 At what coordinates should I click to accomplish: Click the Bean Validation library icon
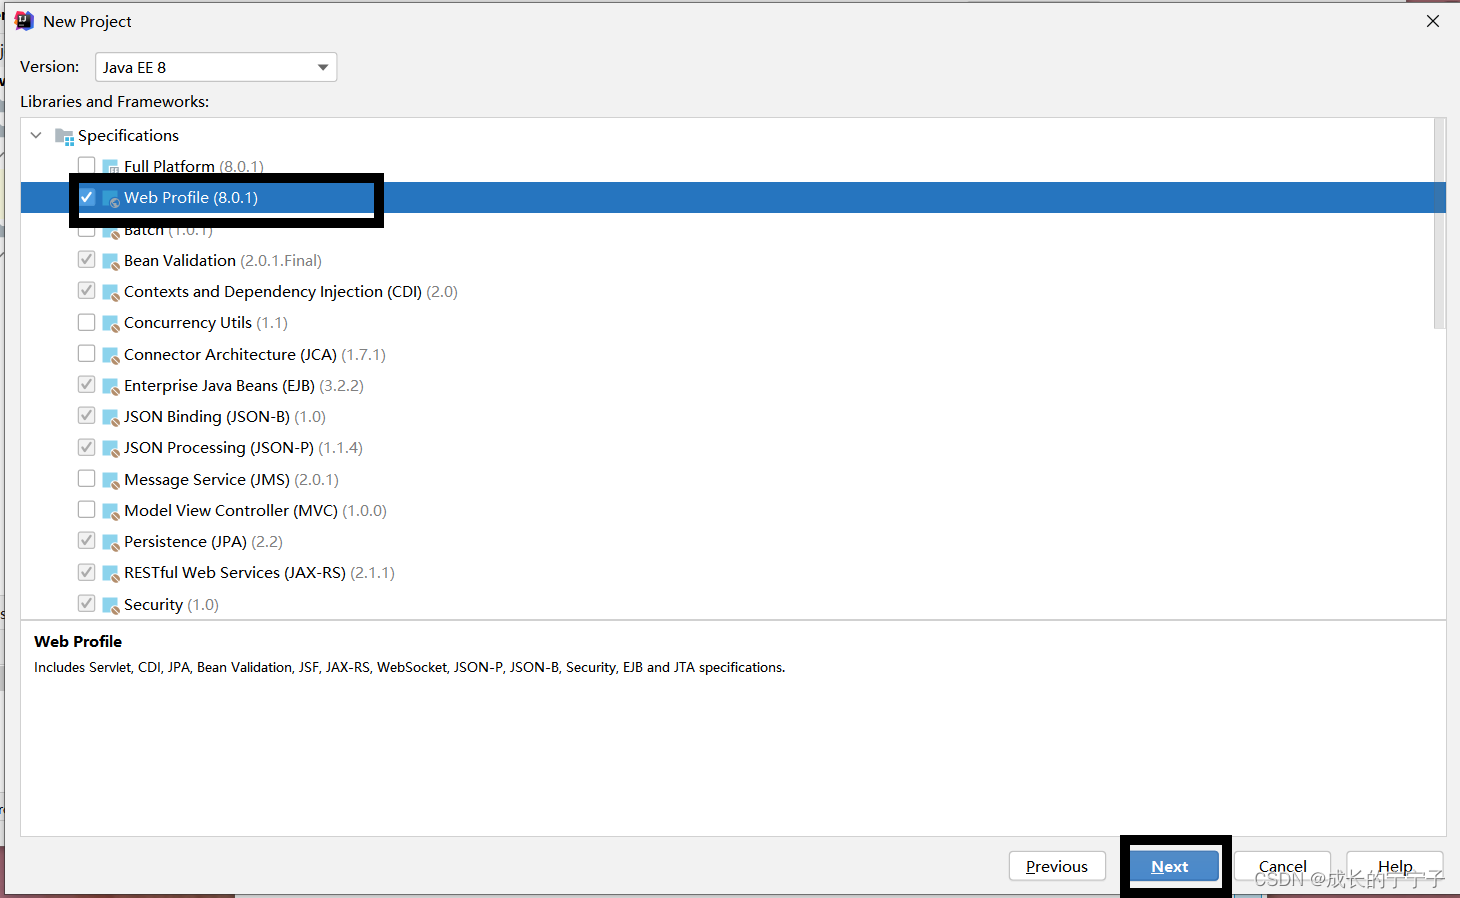111,261
